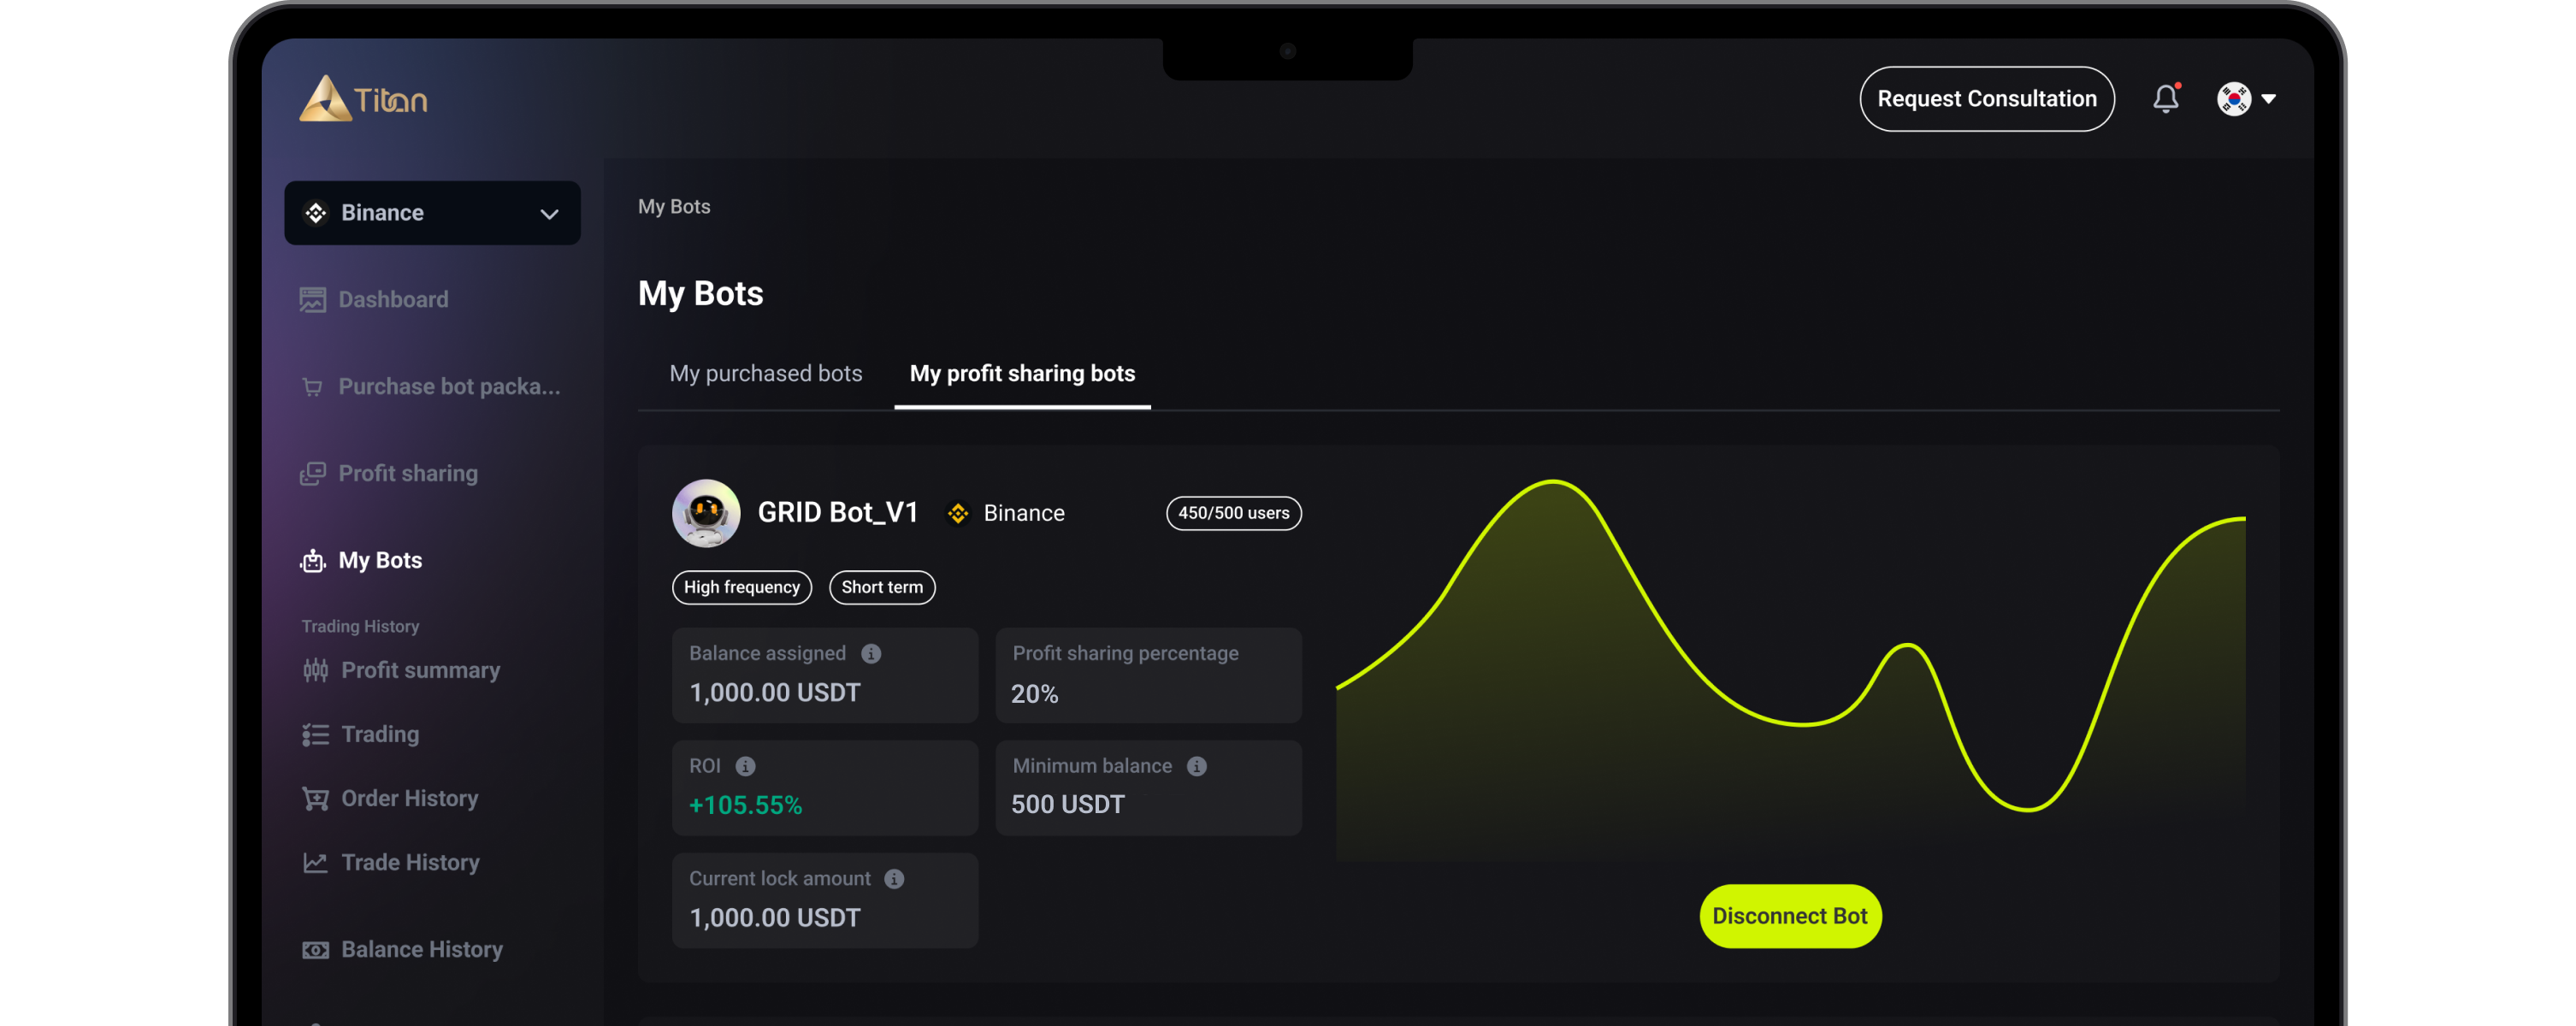Open the language flag dropdown
This screenshot has height=1026, width=2576.
(2268, 99)
